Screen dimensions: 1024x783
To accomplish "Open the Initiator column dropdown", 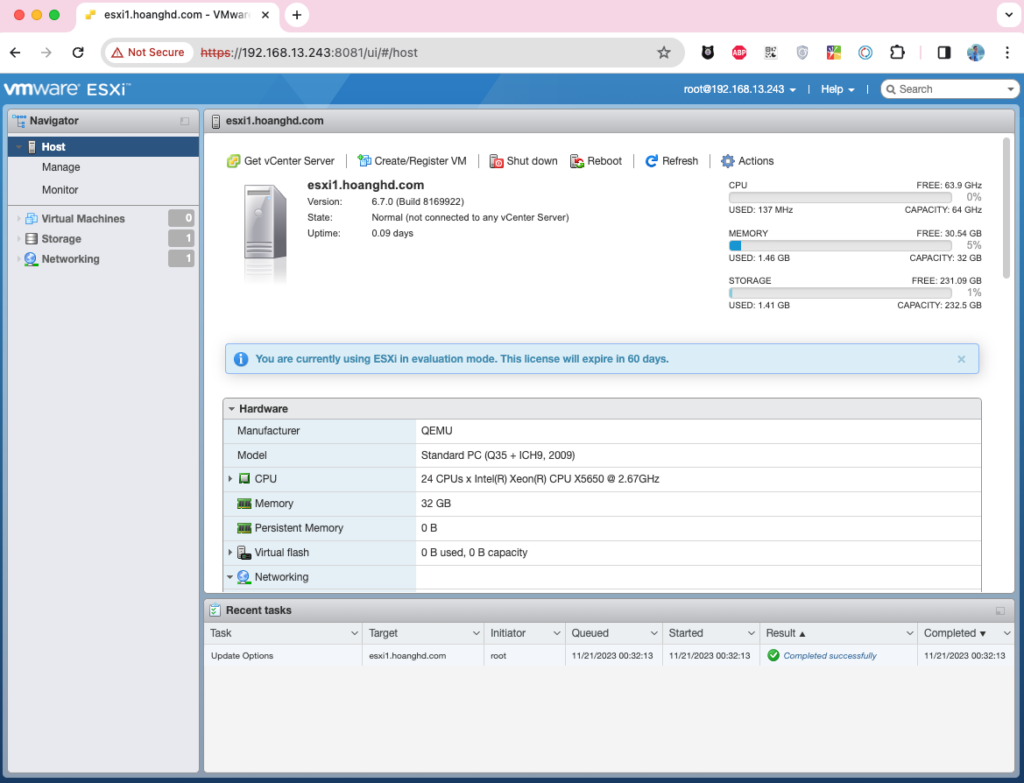I will 557,633.
